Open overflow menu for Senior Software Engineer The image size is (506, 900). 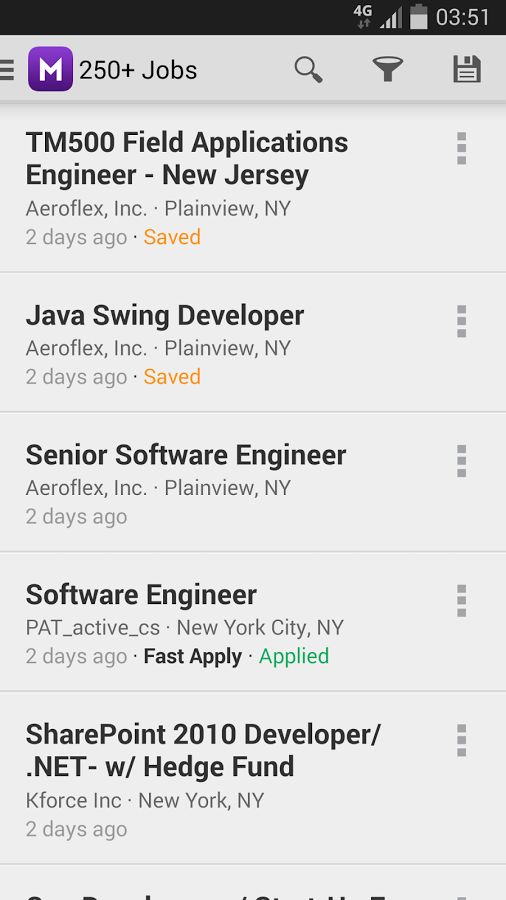(x=462, y=461)
